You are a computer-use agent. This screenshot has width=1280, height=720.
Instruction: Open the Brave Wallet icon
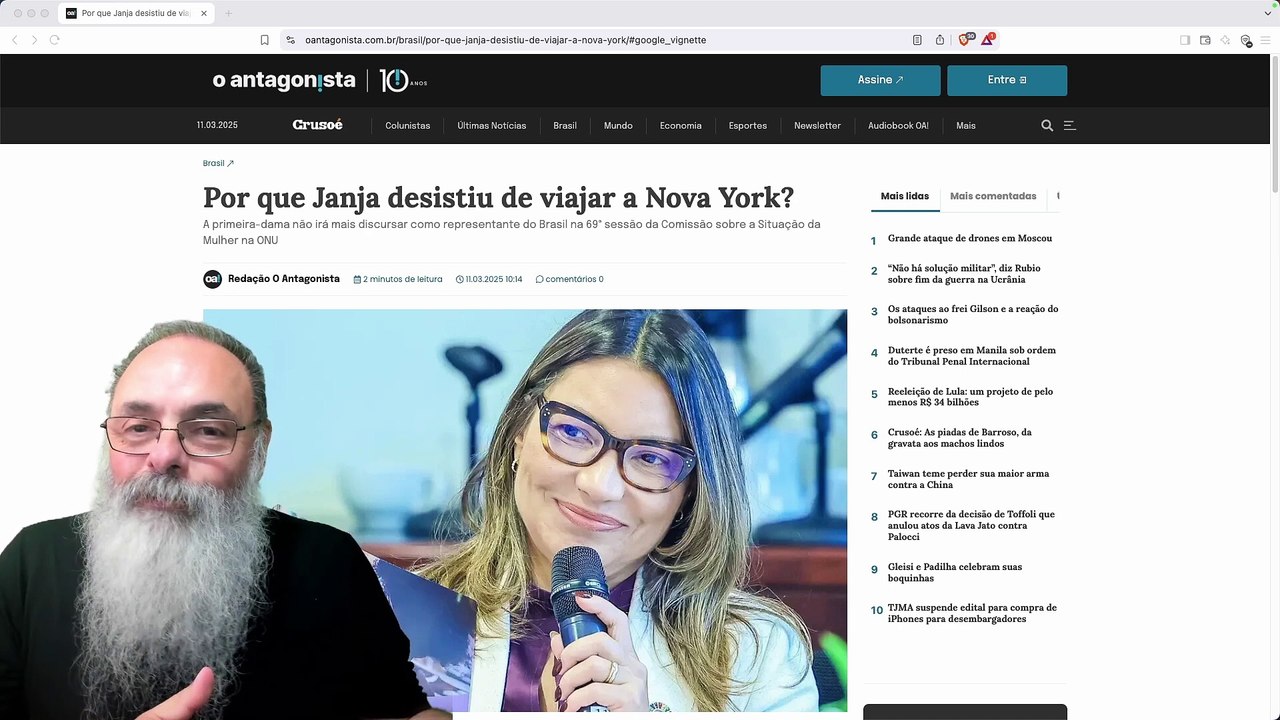pyautogui.click(x=1205, y=40)
